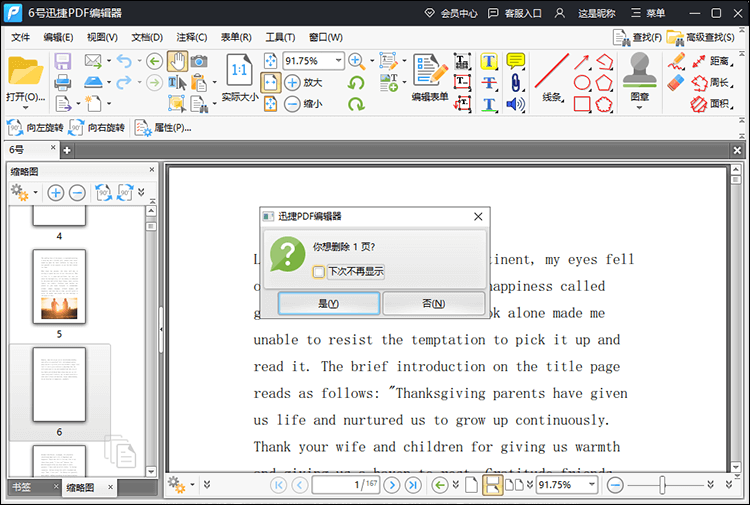Click the 编辑表单 icon
Viewport: 750px width, 505px height.
(x=430, y=70)
